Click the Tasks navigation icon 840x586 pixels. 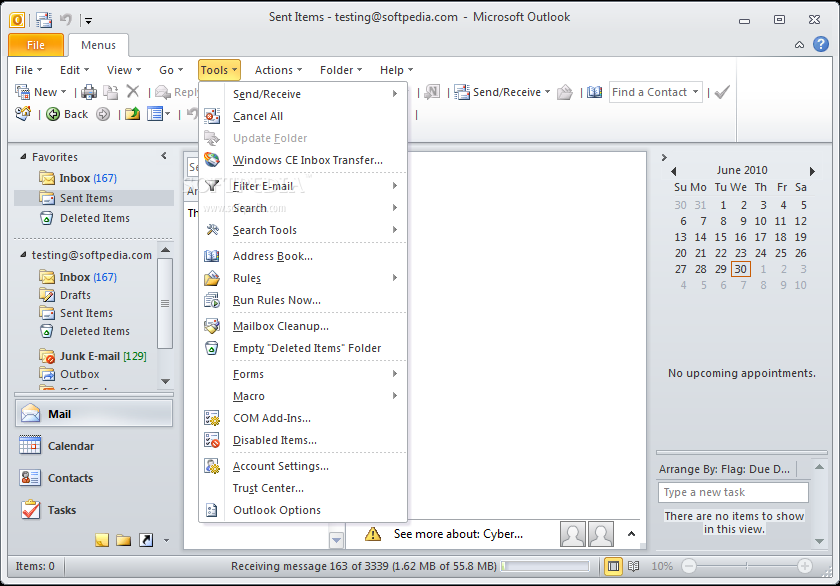tap(31, 509)
